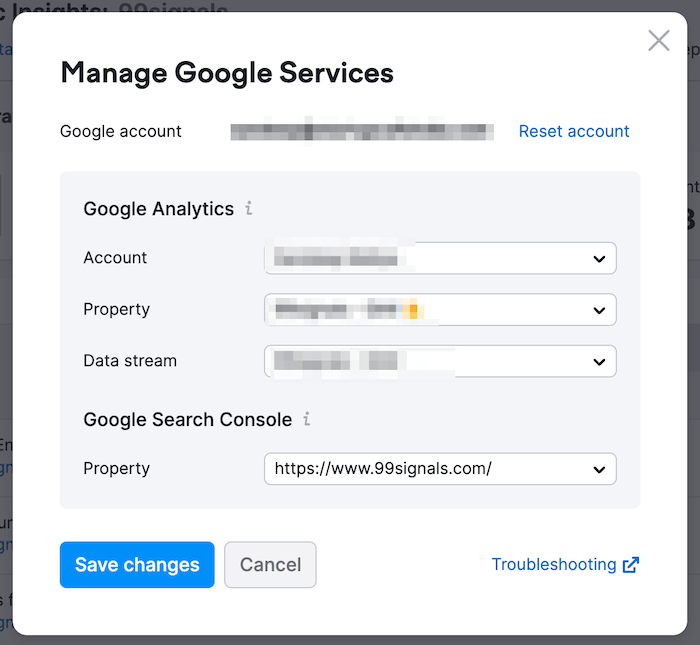The image size is (700, 645).
Task: Click the external link icon beside Troubleshooting
Action: pyautogui.click(x=631, y=565)
